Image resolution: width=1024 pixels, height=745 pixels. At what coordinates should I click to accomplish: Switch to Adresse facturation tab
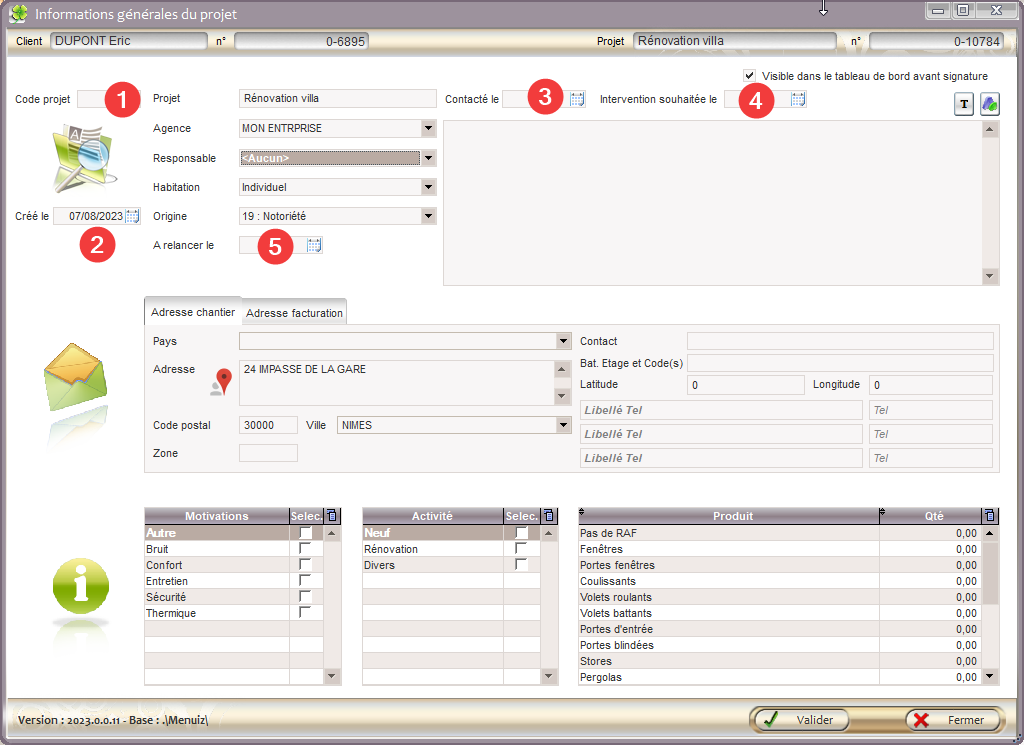pyautogui.click(x=295, y=313)
